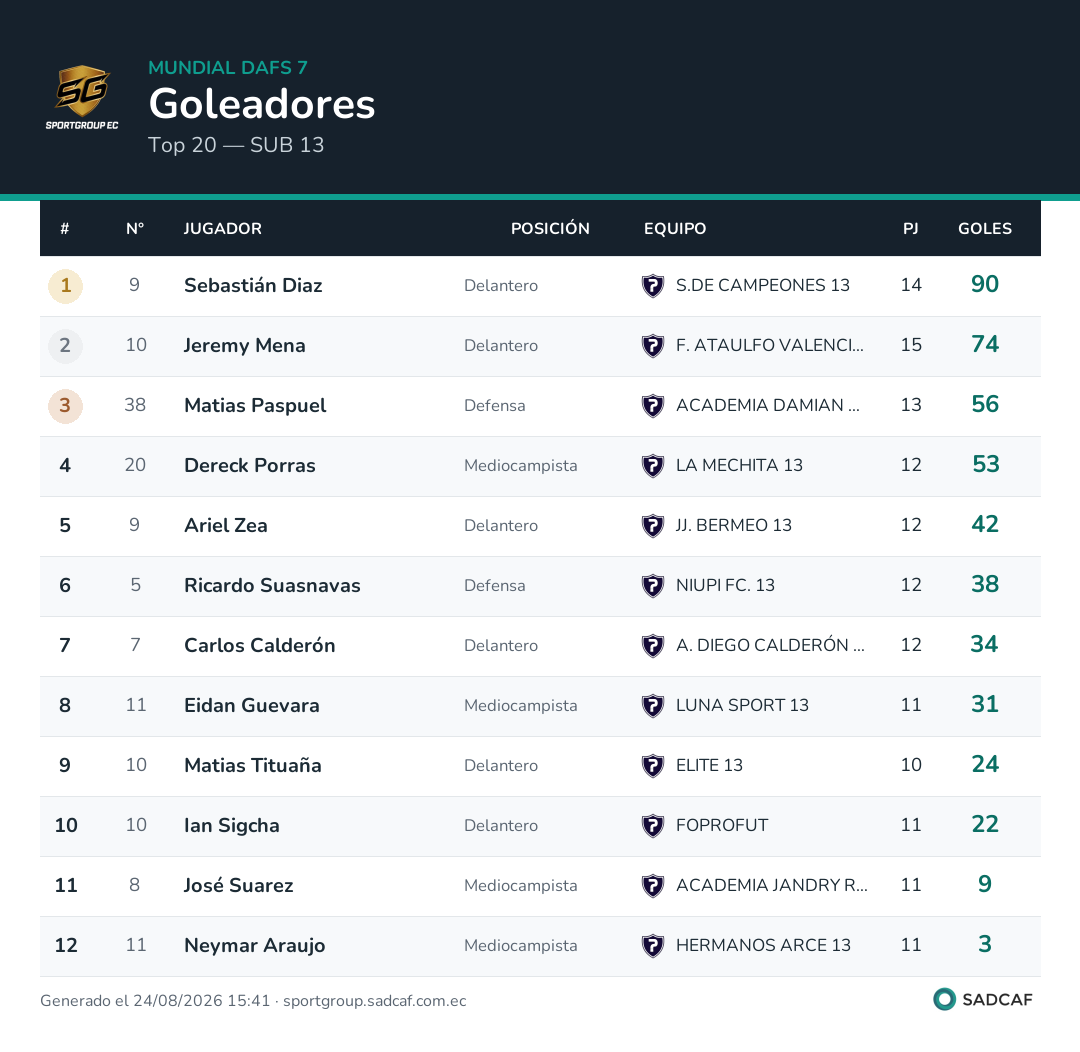The height and width of the screenshot is (1052, 1080).
Task: Select the Ricardo Suasnavas row
Action: pyautogui.click(x=540, y=585)
